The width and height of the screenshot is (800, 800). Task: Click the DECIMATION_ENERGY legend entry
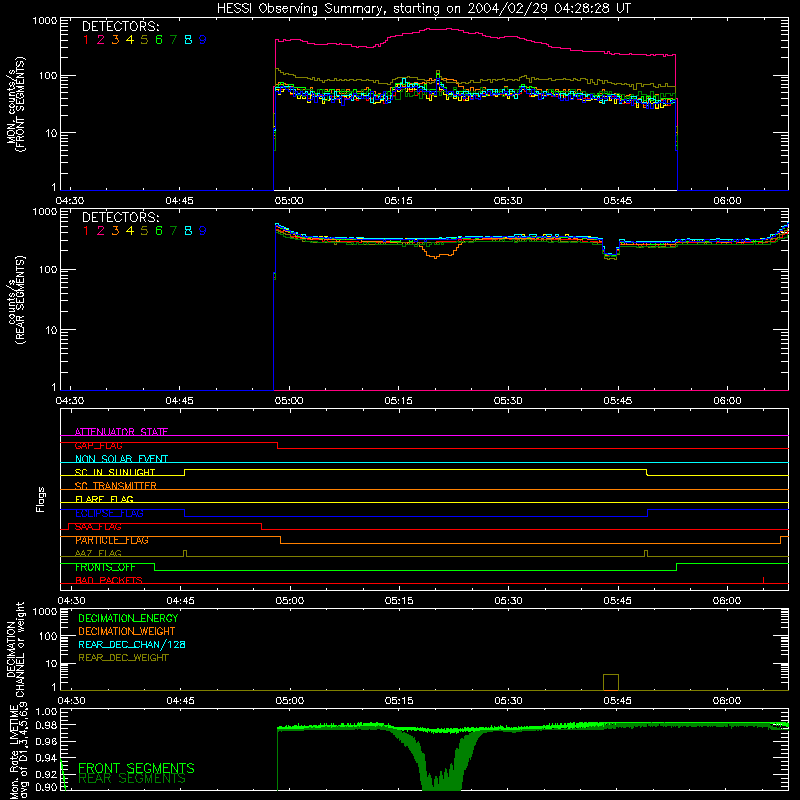coord(128,618)
